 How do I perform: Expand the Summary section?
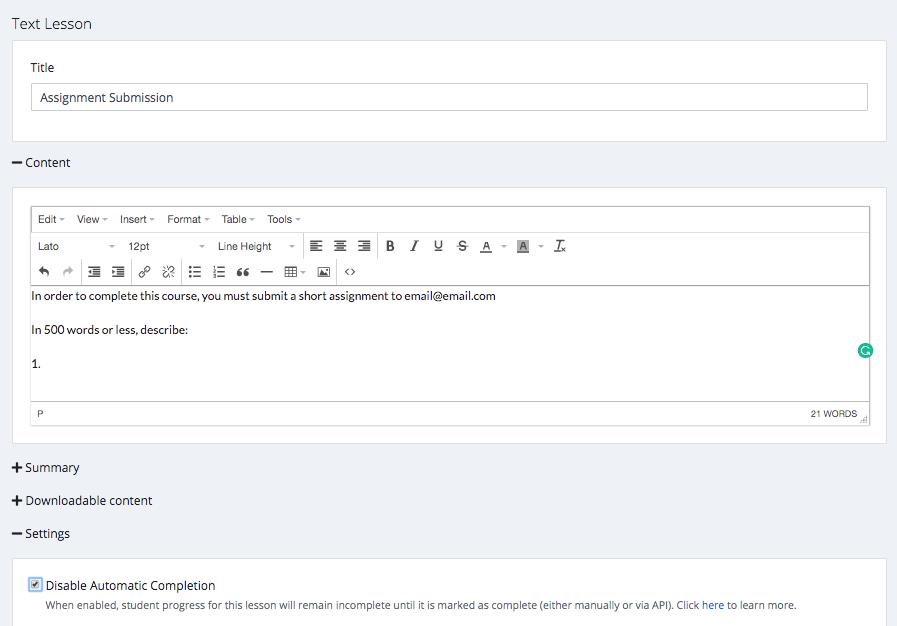(x=45, y=468)
